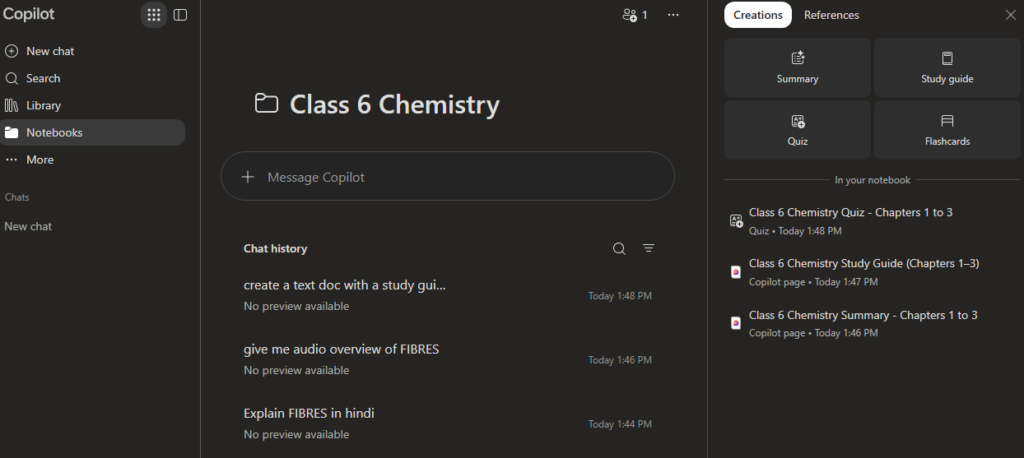Toggle the sidebar panel icon

pyautogui.click(x=180, y=14)
